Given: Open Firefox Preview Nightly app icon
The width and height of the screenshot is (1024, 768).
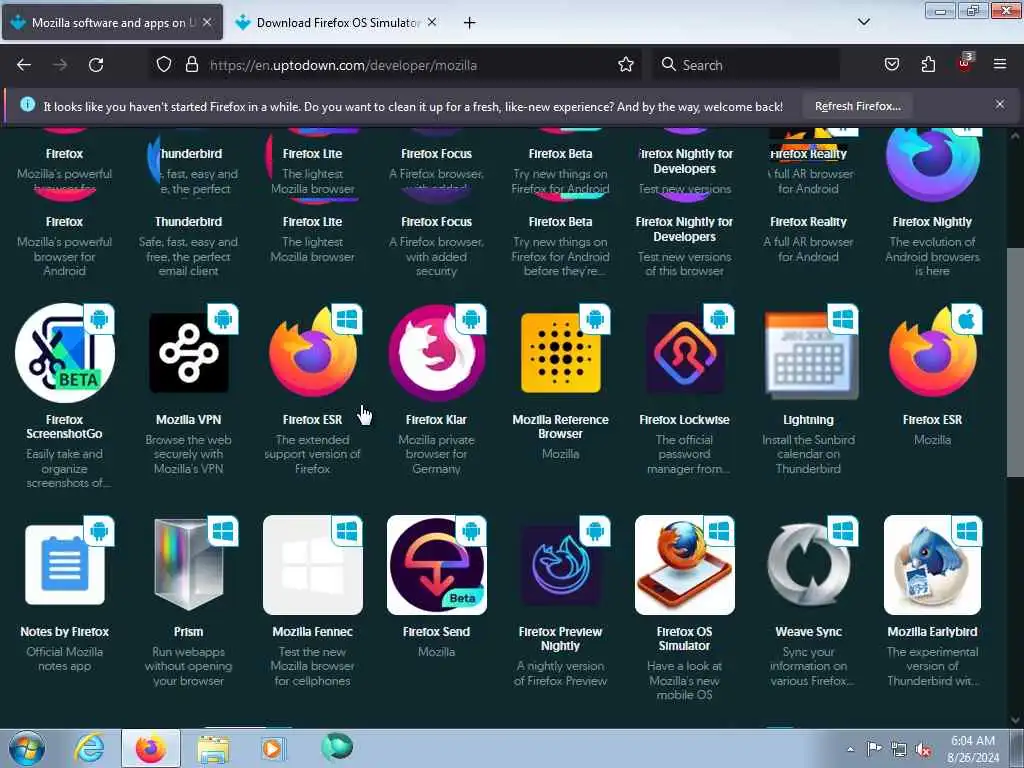Looking at the screenshot, I should (560, 565).
